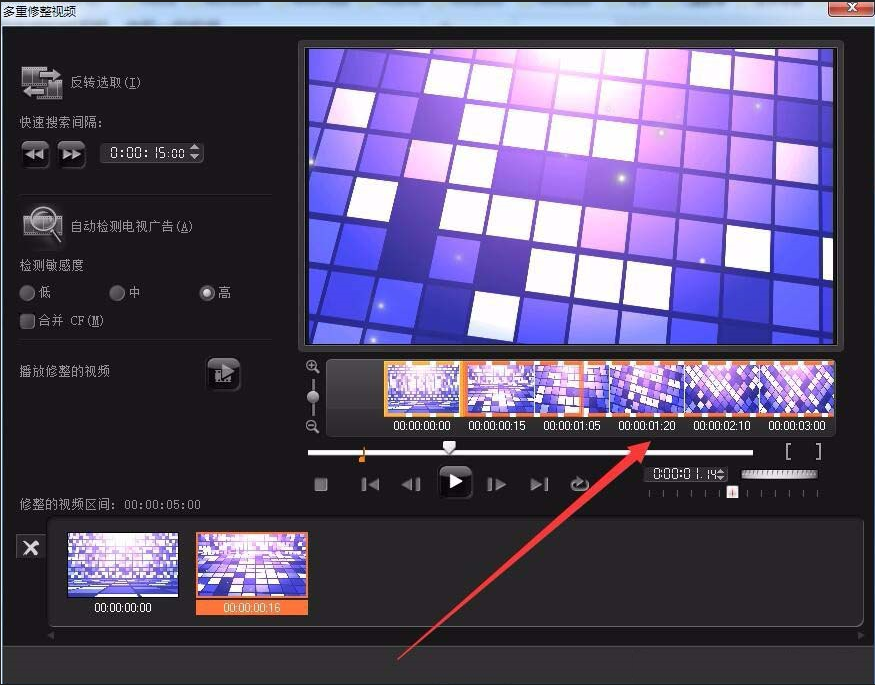Click the 播放修整的视频 play trimmed video icon
Image resolution: width=875 pixels, height=685 pixels.
[x=223, y=373]
